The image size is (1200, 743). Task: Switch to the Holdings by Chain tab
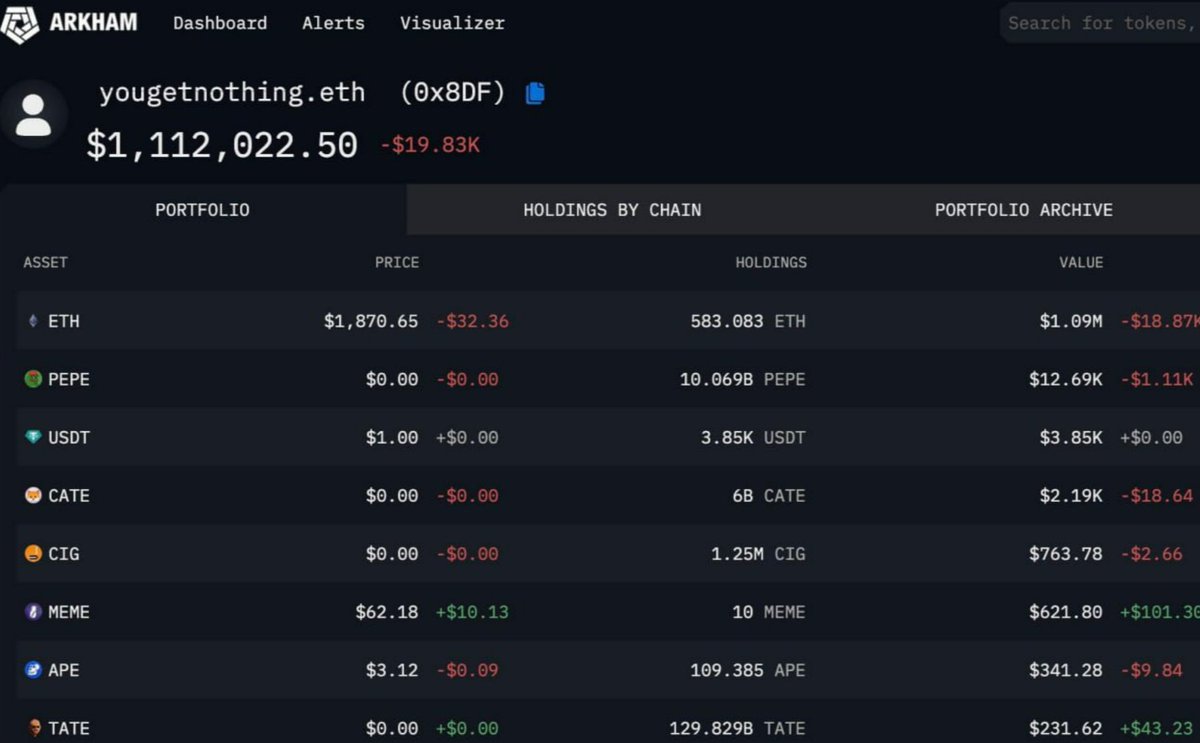coord(612,210)
